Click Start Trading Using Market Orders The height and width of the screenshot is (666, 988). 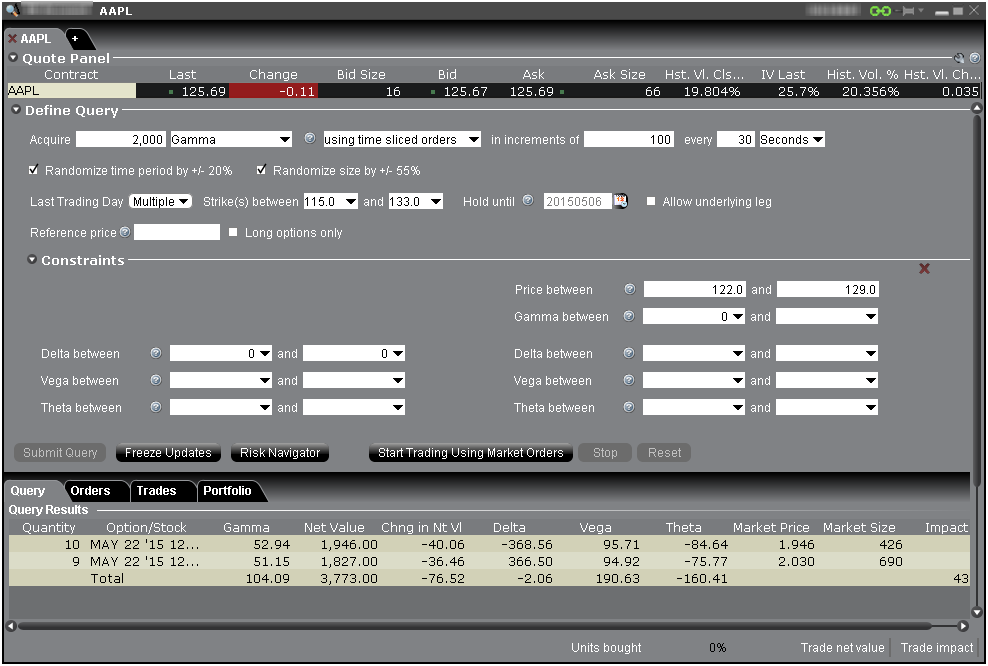click(x=470, y=453)
